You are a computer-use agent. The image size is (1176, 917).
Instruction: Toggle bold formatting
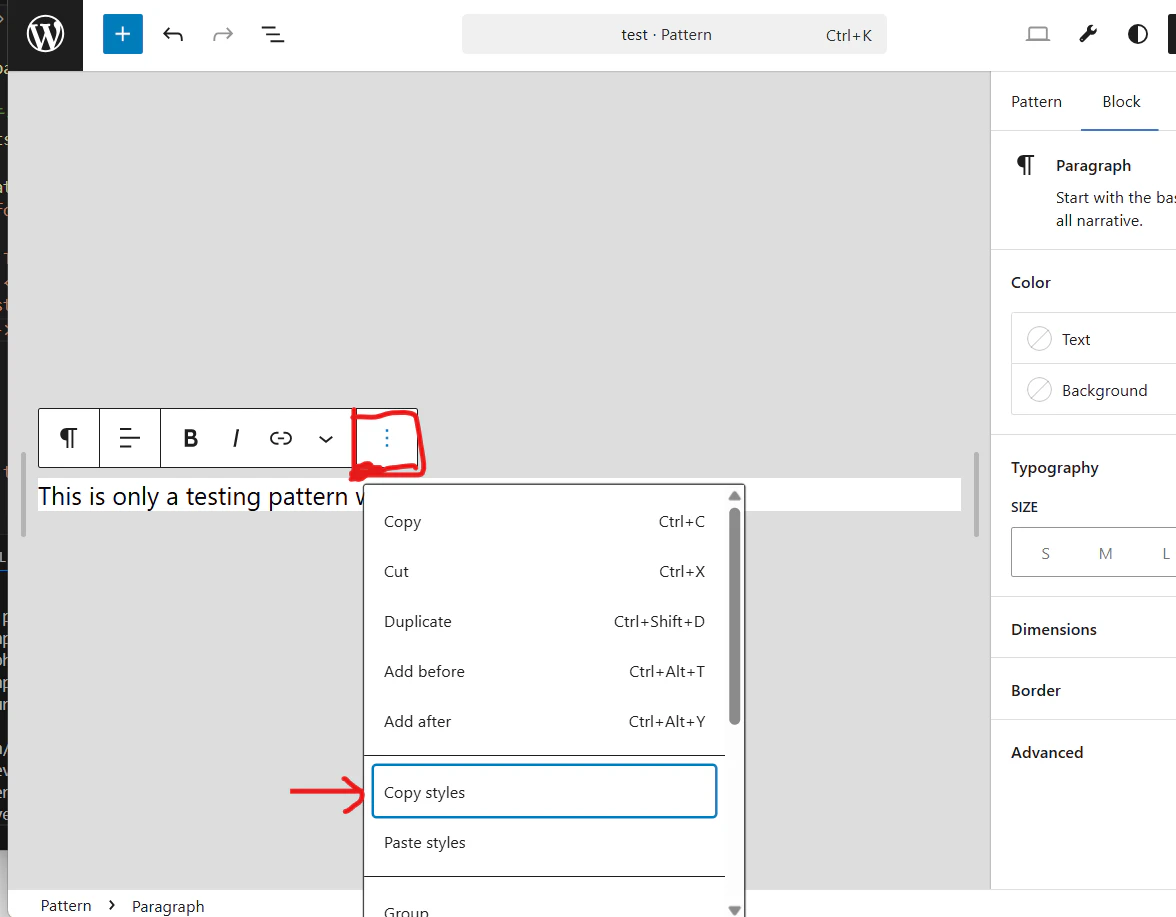pyautogui.click(x=190, y=438)
